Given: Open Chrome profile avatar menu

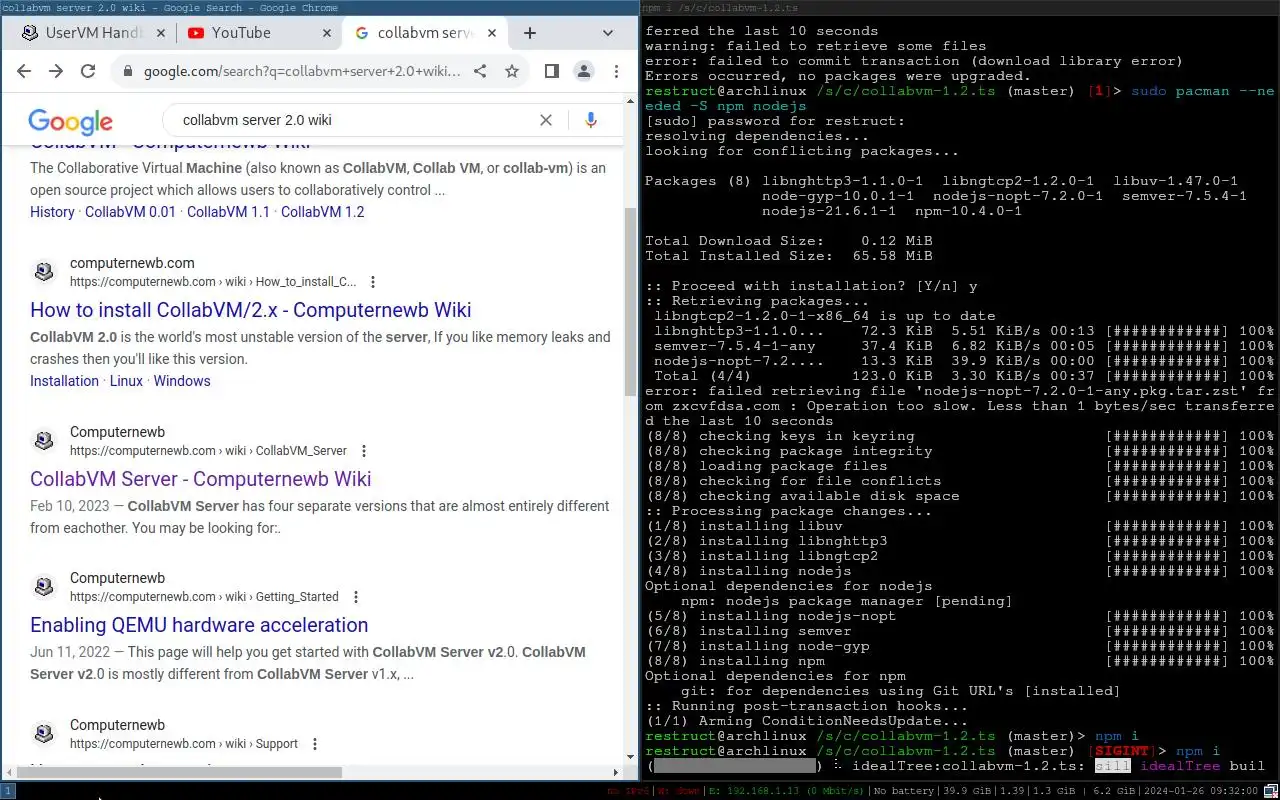Looking at the screenshot, I should point(584,71).
